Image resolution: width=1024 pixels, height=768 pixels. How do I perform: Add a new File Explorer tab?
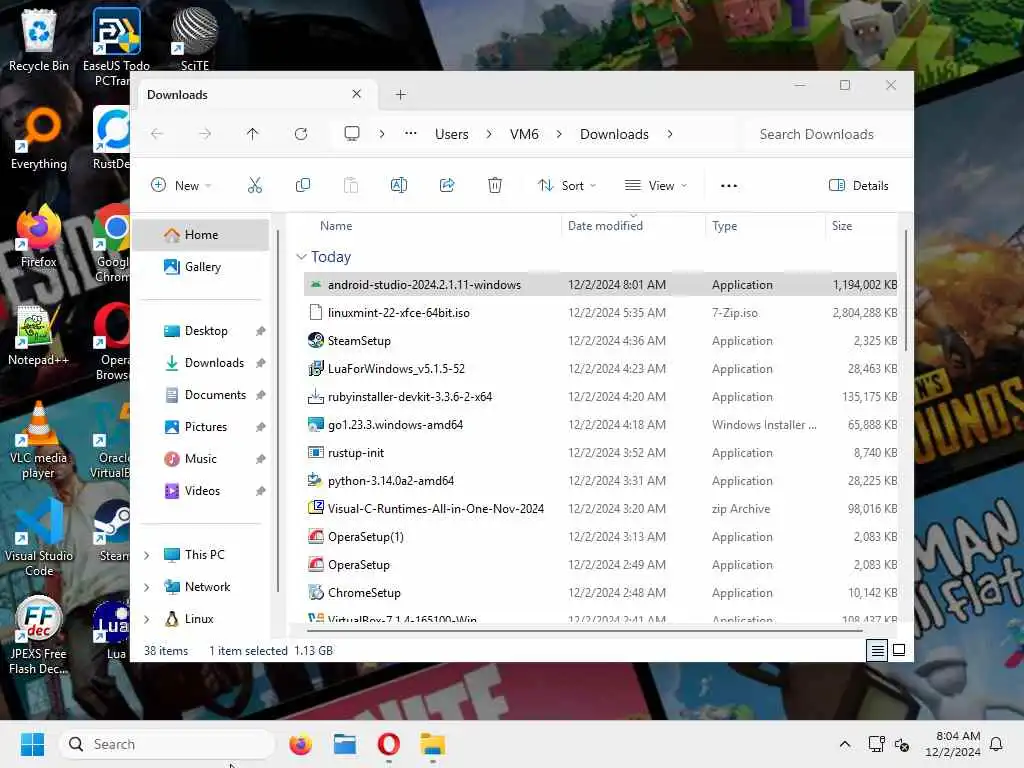pos(401,95)
